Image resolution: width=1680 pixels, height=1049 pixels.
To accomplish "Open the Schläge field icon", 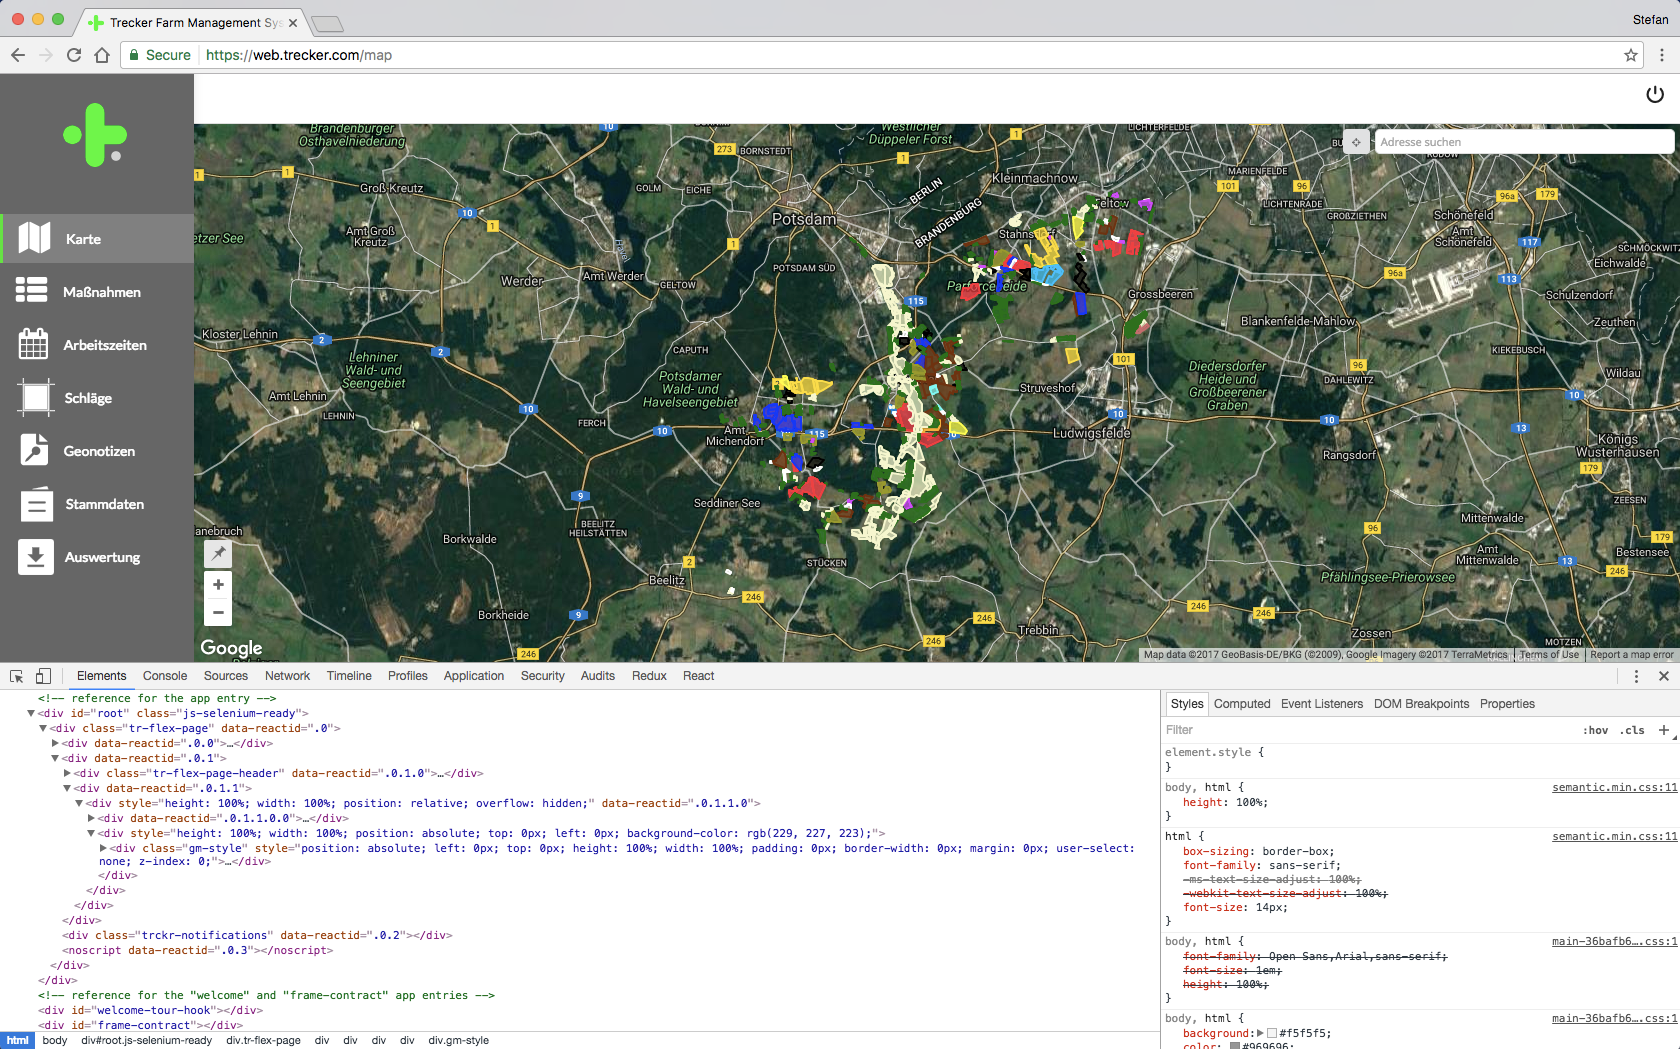I will click(x=35, y=397).
